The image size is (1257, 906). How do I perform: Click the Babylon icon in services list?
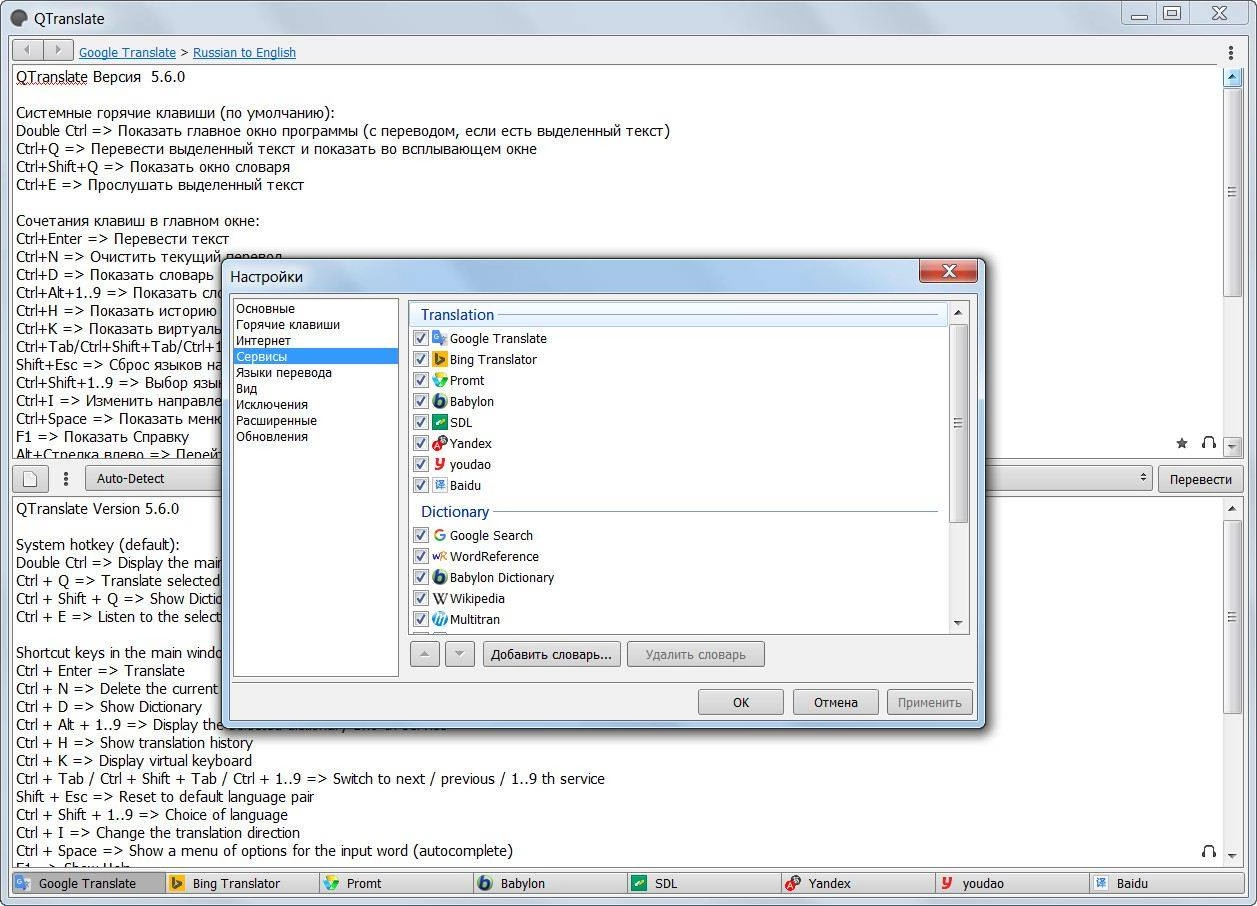440,401
